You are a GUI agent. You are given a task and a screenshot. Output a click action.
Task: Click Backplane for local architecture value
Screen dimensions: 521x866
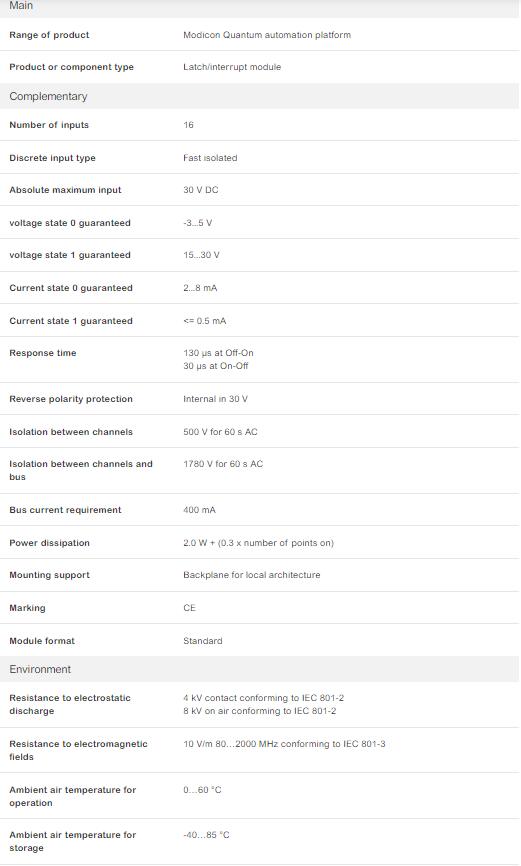[252, 575]
